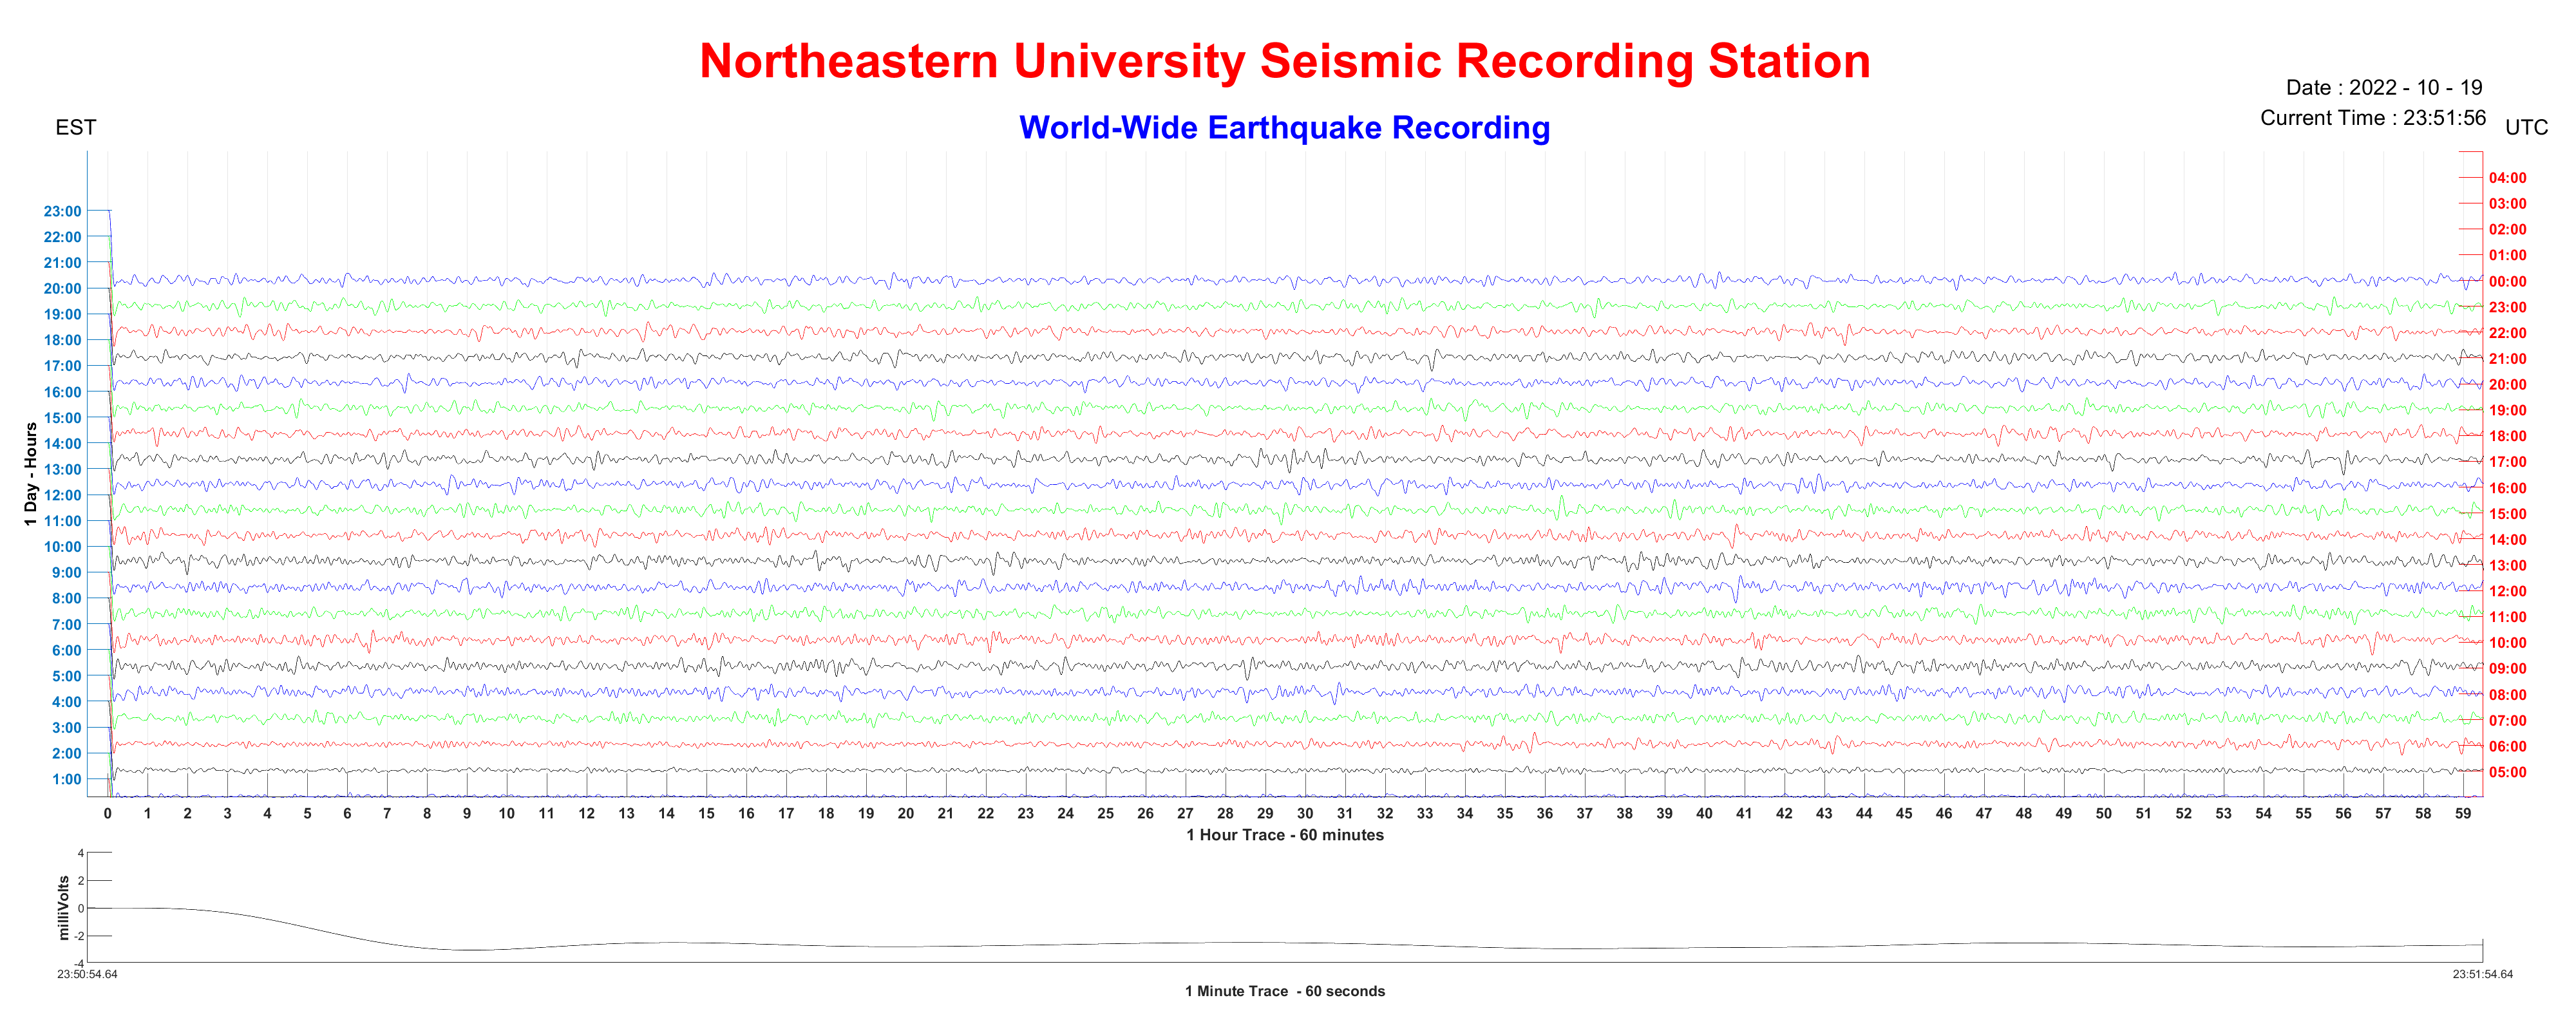The width and height of the screenshot is (2576, 1009).
Task: Click the EST axis label
Action: click(x=76, y=128)
